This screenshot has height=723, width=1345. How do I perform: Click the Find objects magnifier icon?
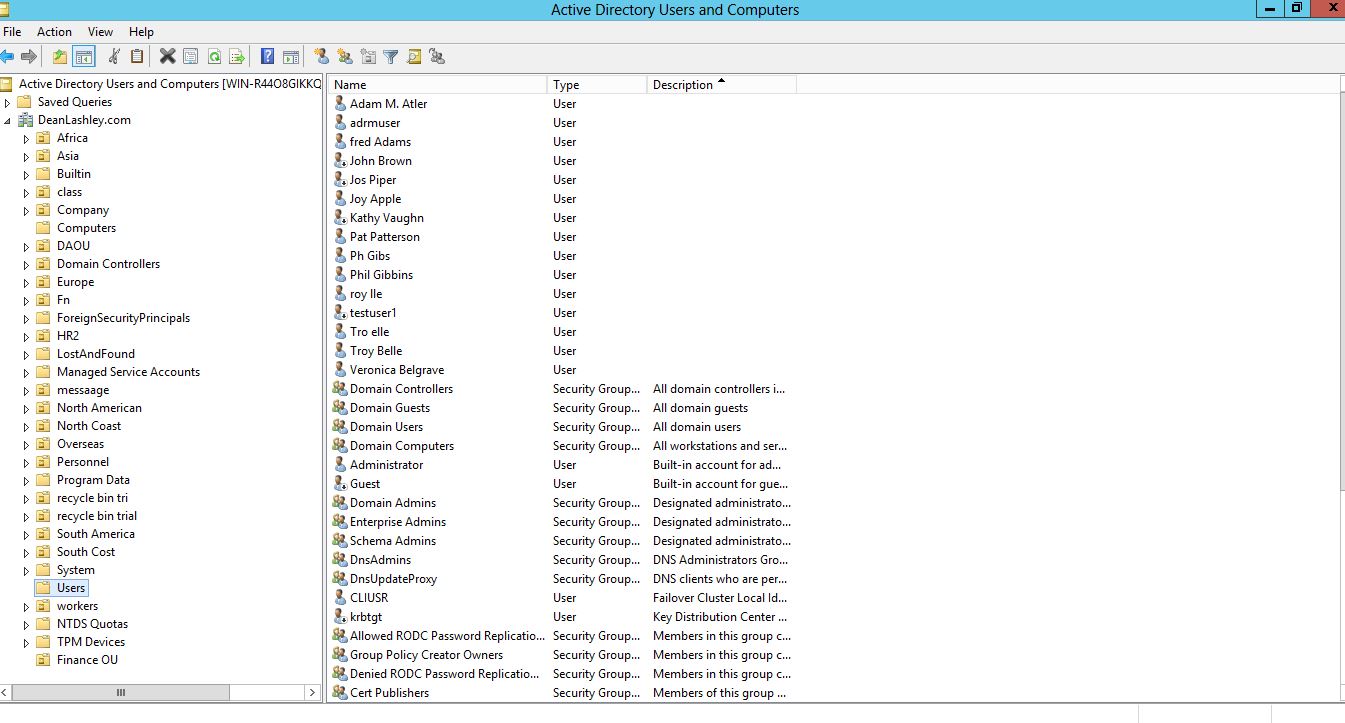point(414,57)
